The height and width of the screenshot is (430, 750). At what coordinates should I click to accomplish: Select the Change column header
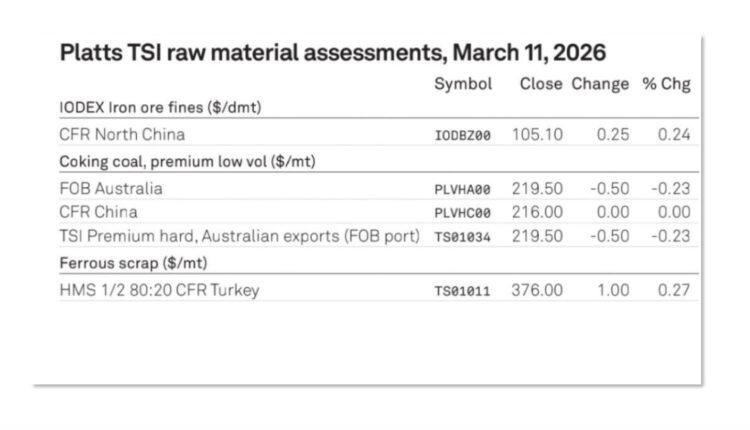point(600,85)
